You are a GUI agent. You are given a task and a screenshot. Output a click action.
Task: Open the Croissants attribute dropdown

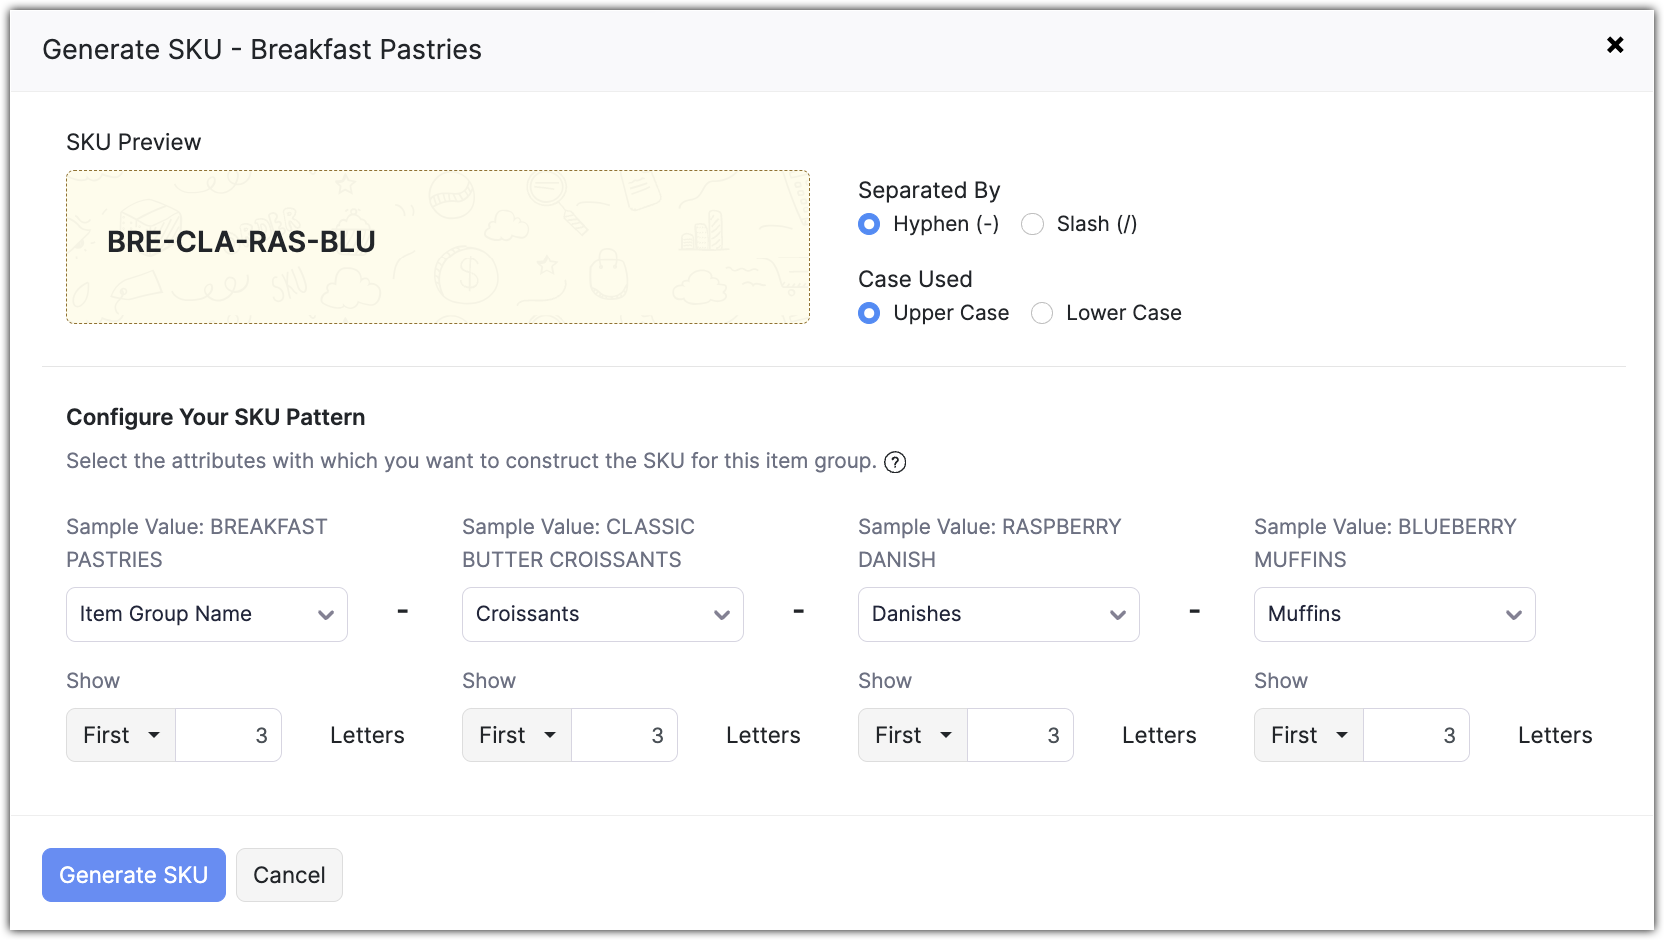(602, 614)
